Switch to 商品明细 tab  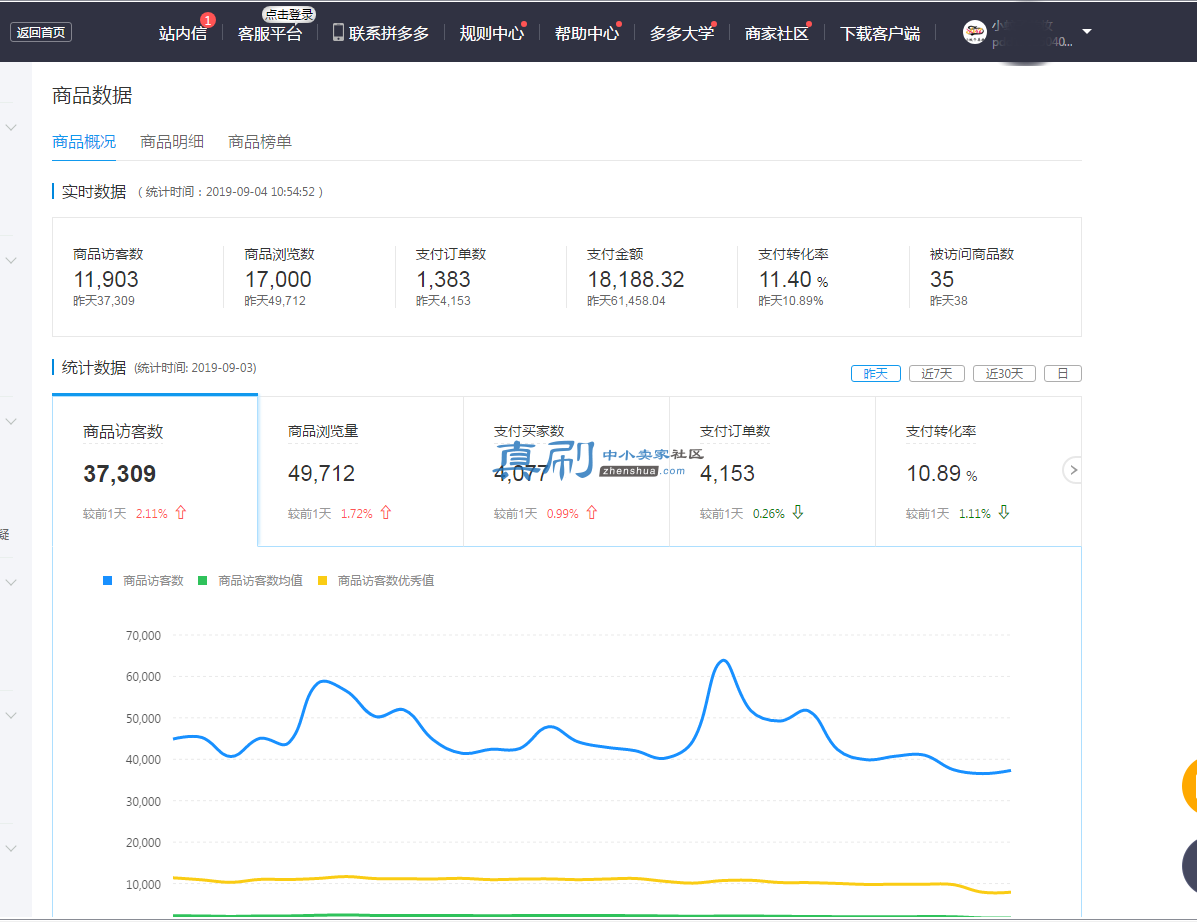coord(172,142)
